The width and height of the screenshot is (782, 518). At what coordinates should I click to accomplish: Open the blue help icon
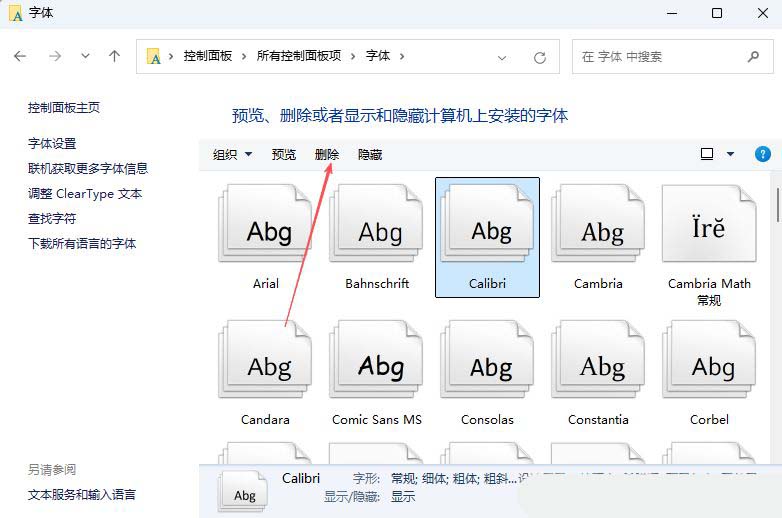point(763,154)
